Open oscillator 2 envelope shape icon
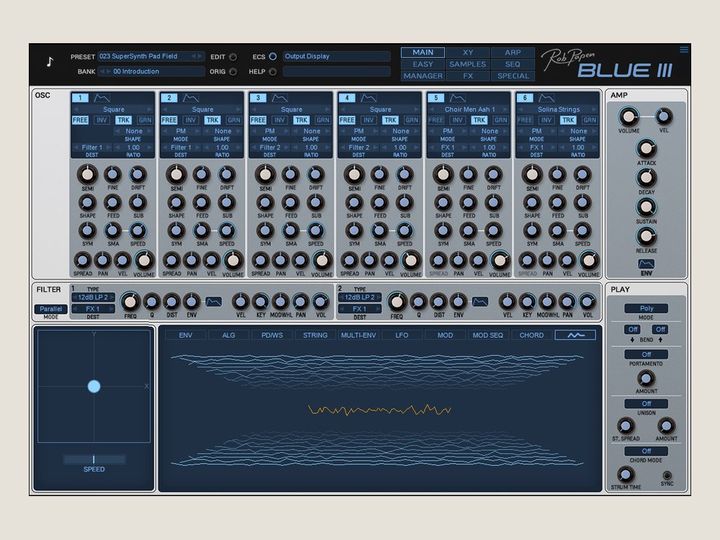 point(191,98)
